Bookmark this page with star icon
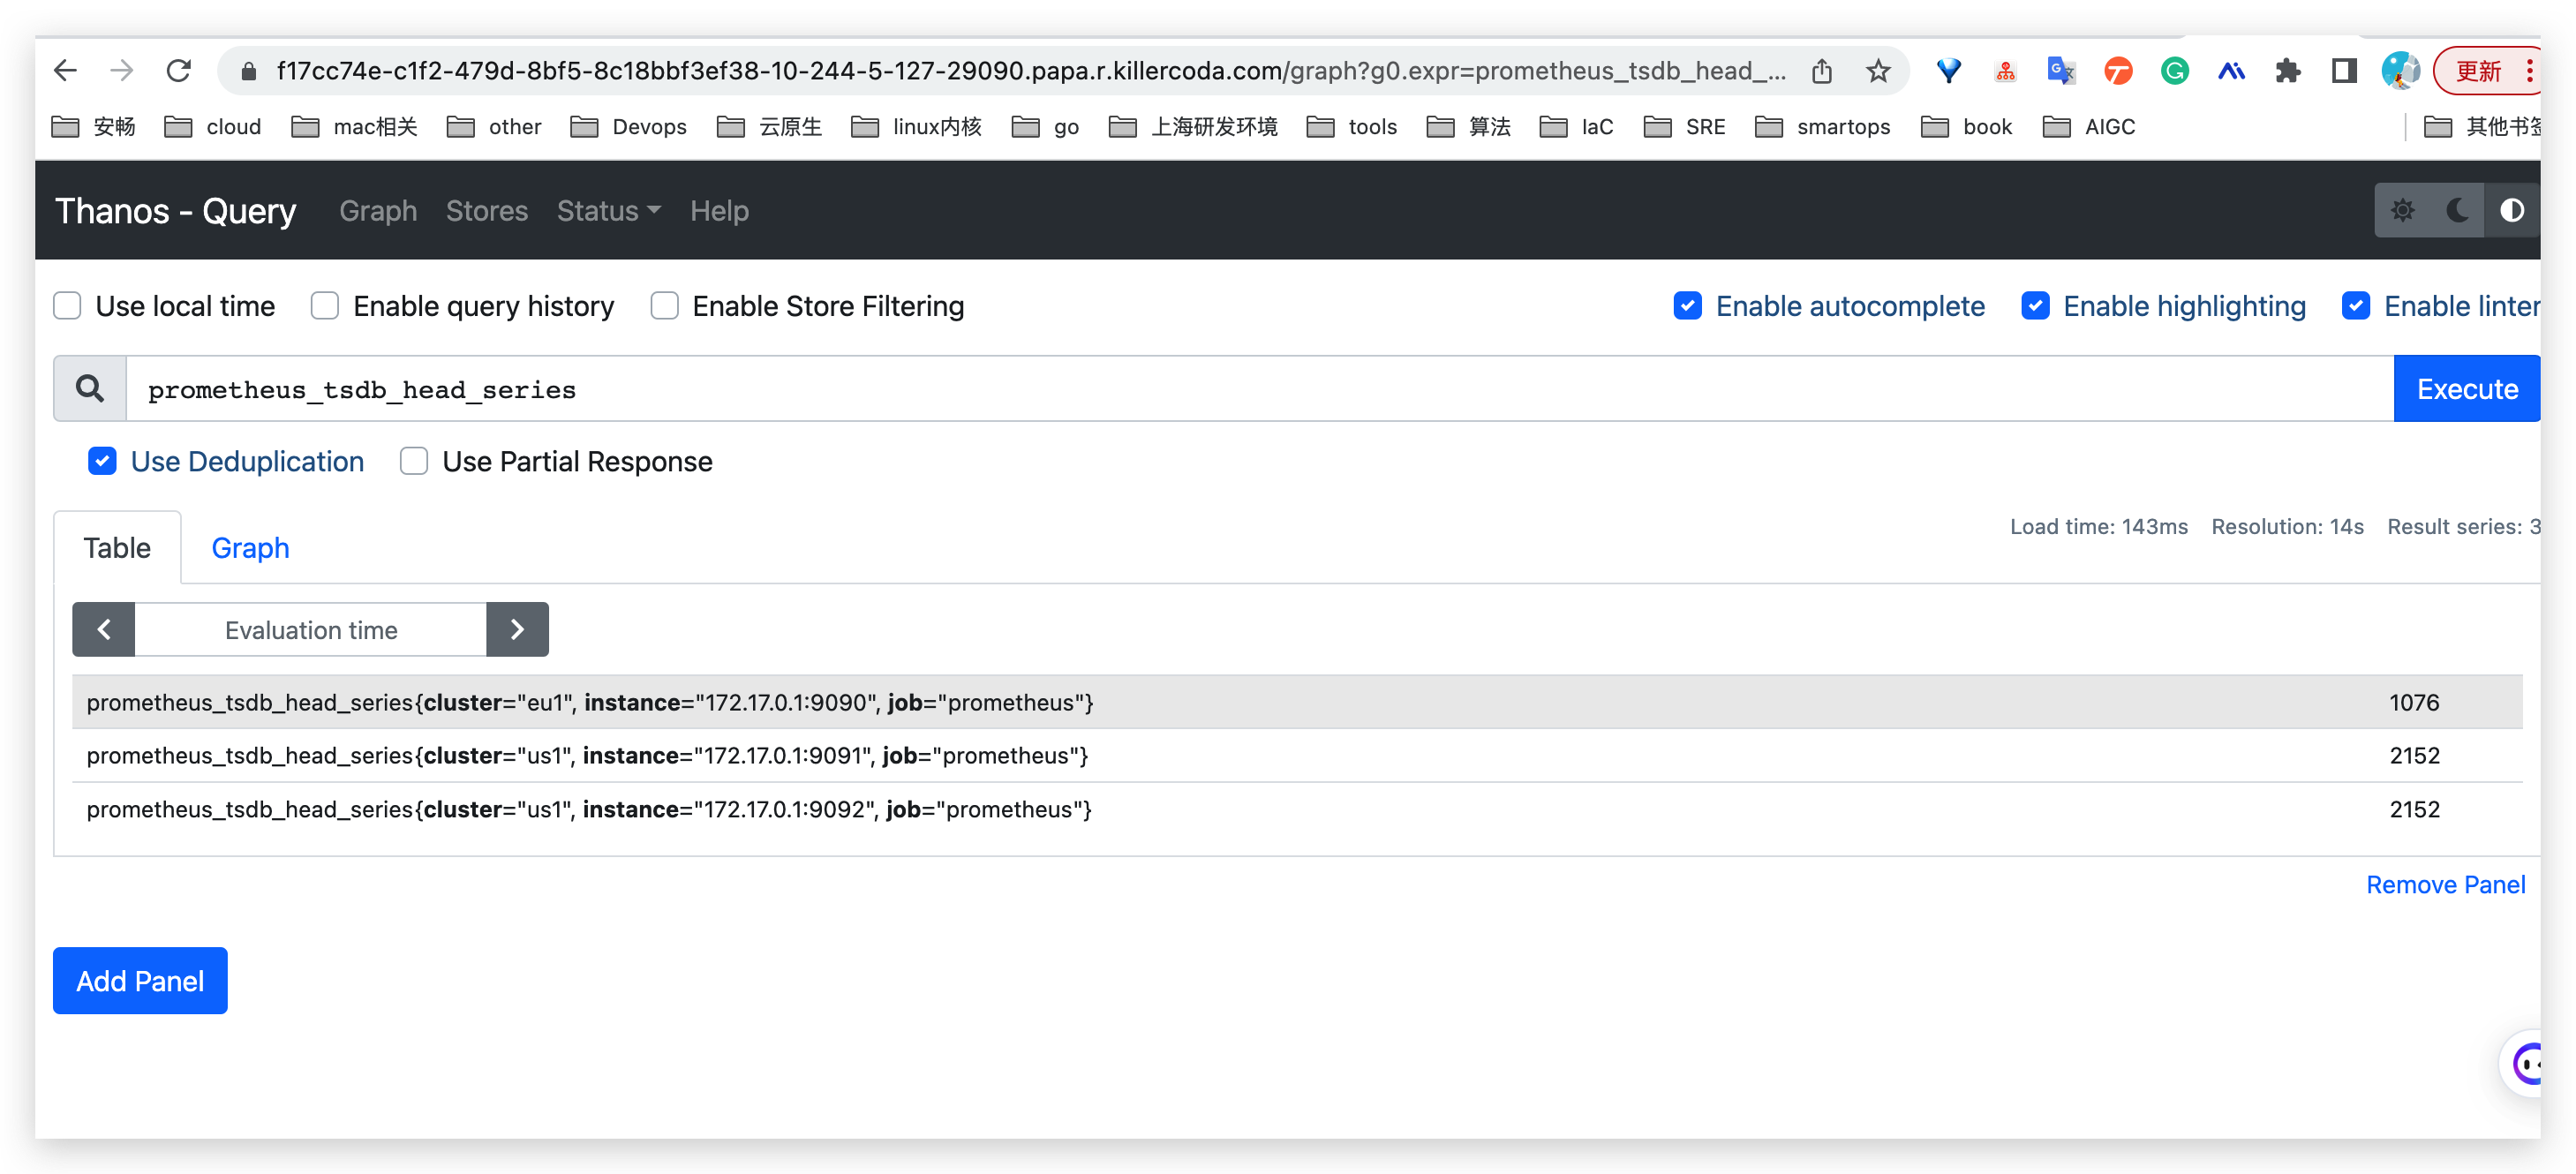Image resolution: width=2576 pixels, height=1174 pixels. tap(1877, 71)
